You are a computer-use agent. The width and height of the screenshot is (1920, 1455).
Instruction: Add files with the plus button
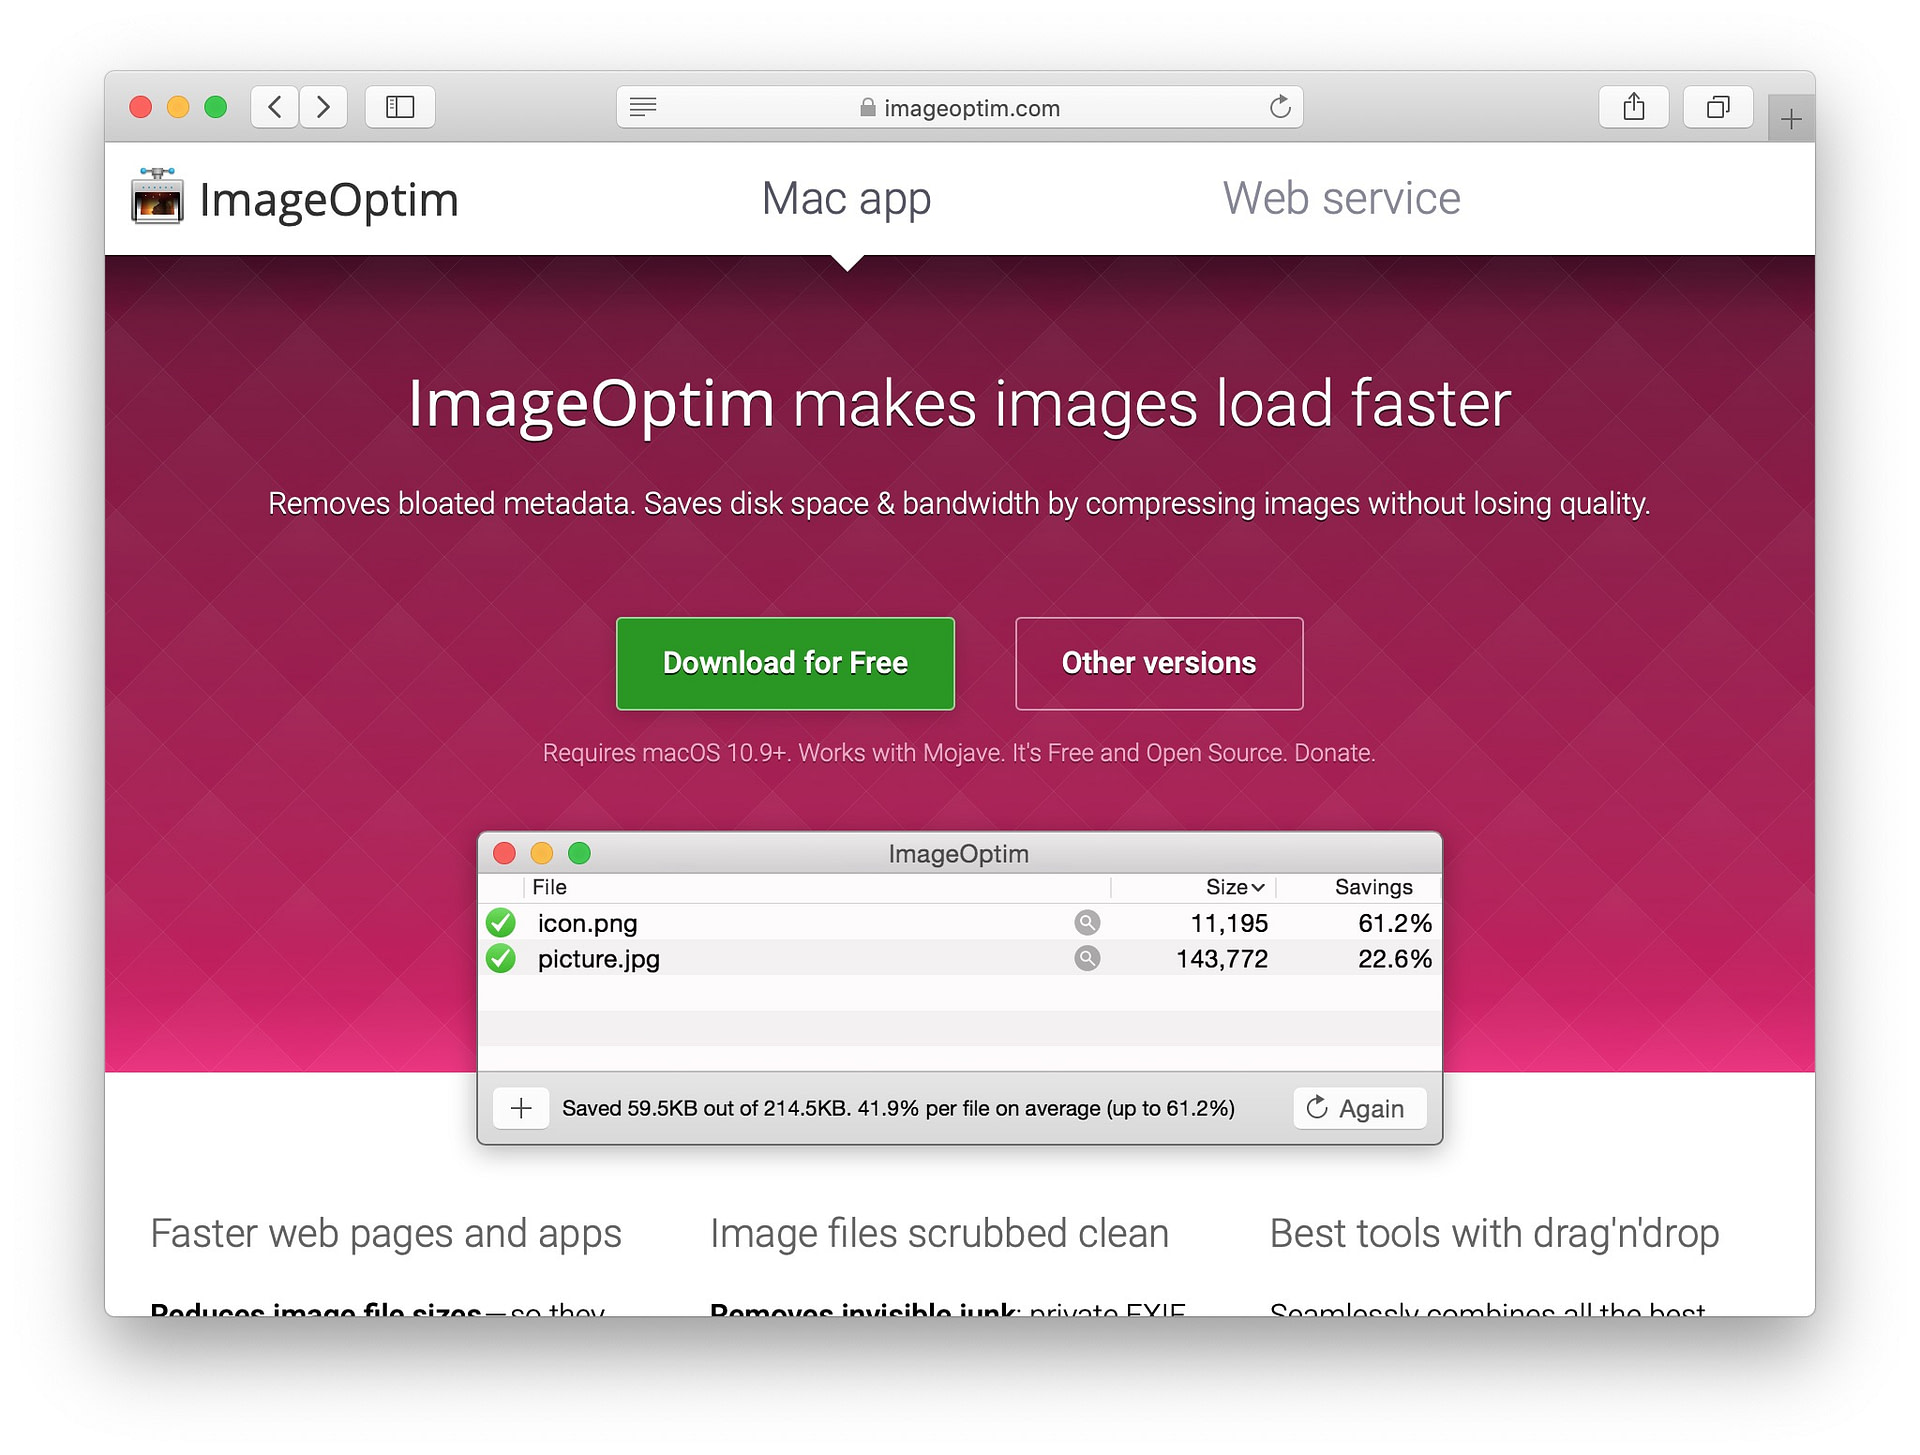tap(521, 1108)
